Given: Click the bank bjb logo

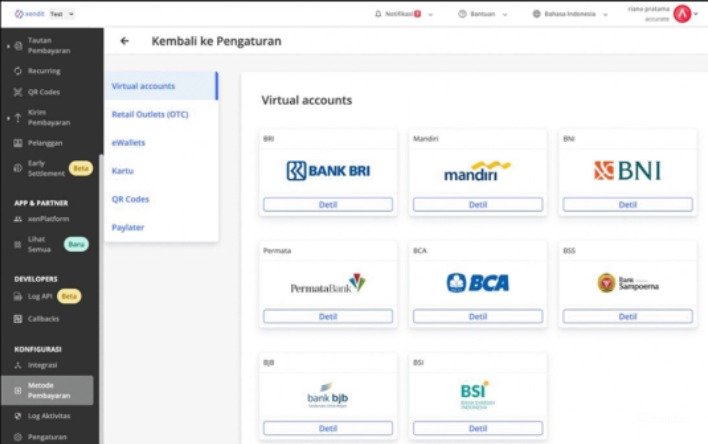Looking at the screenshot, I should click(x=328, y=395).
